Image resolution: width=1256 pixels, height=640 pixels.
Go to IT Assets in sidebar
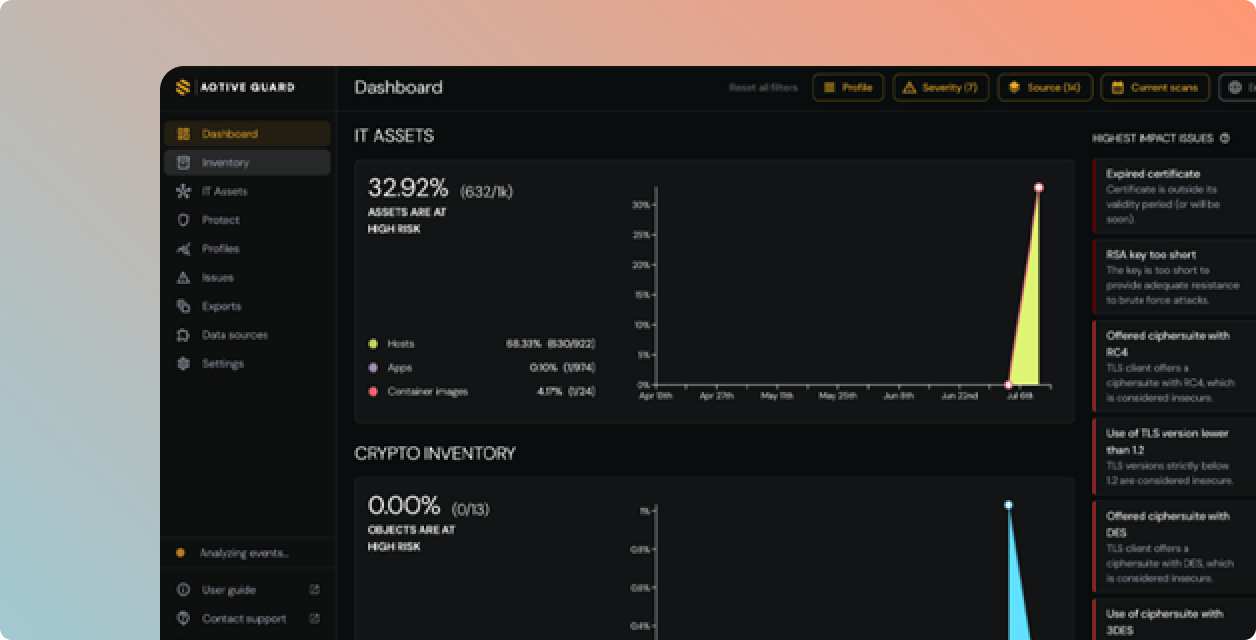[247, 191]
